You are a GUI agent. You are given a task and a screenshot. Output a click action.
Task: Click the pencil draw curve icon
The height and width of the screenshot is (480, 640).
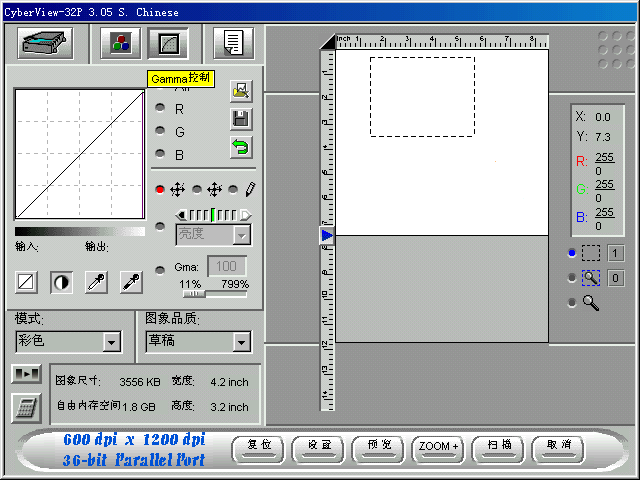tap(250, 189)
